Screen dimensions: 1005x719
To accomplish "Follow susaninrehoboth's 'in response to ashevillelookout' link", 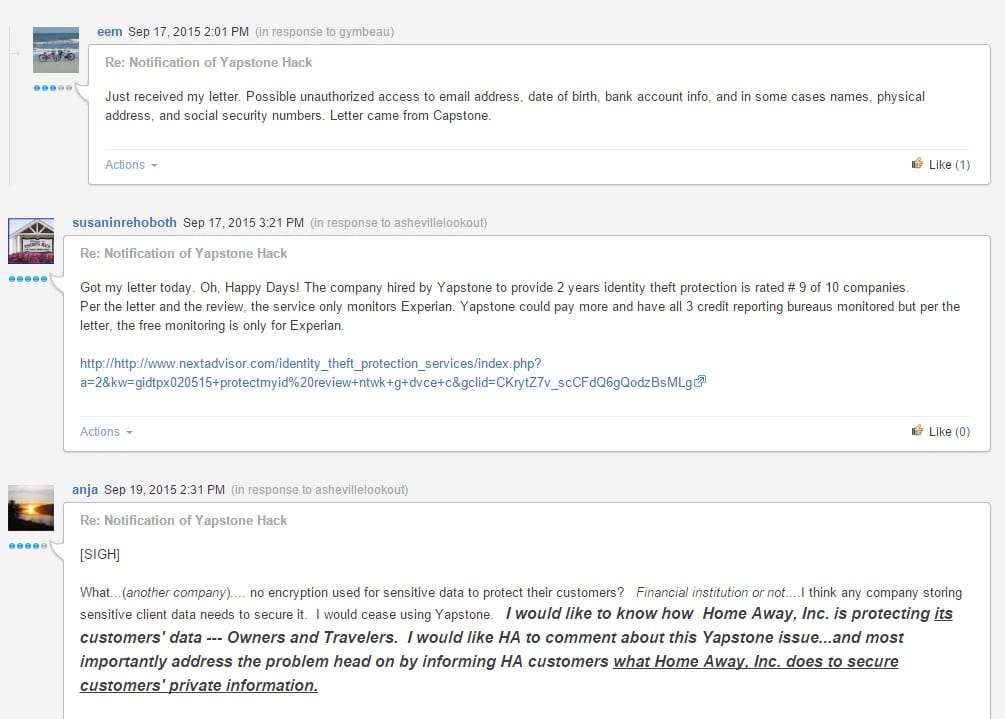I will pyautogui.click(x=399, y=222).
